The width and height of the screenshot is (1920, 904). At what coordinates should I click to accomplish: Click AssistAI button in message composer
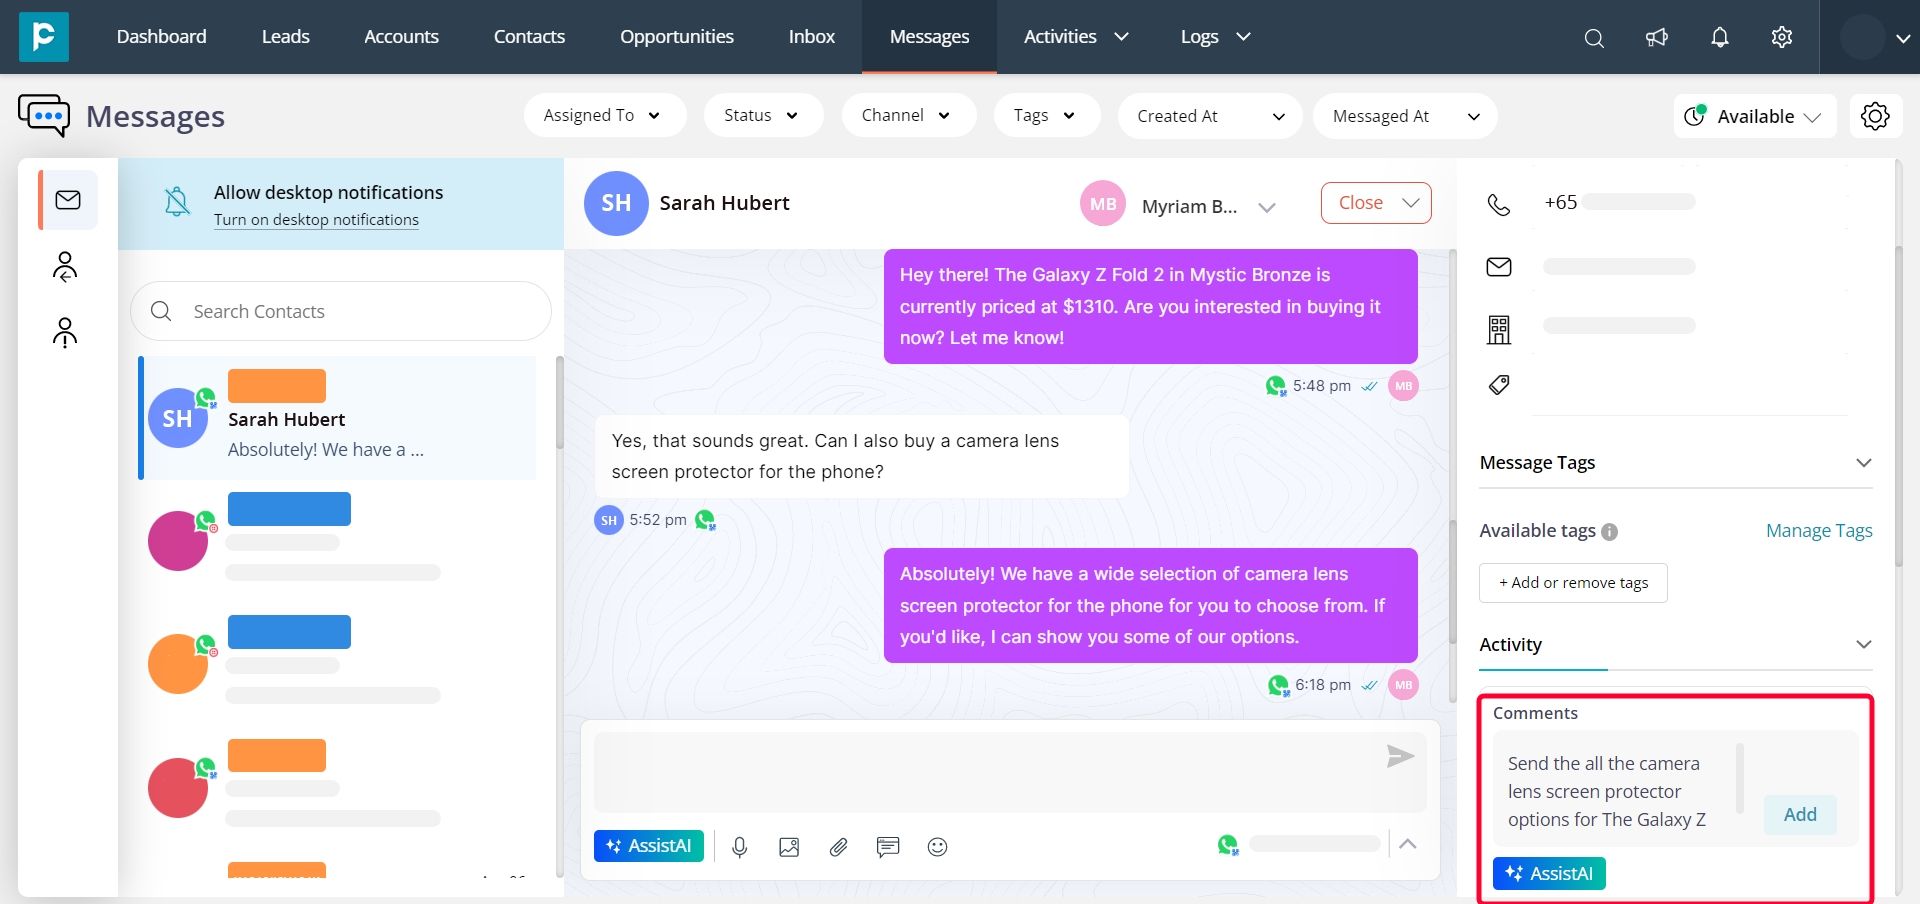click(x=649, y=846)
